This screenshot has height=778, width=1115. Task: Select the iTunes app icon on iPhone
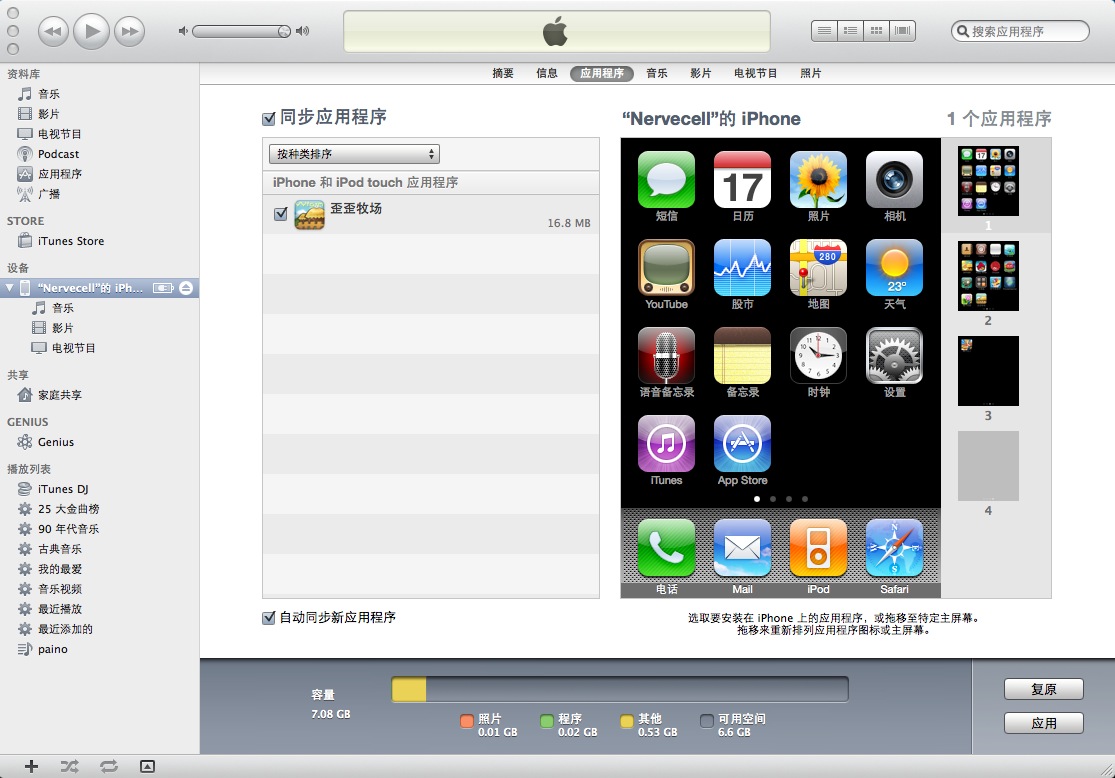(666, 444)
